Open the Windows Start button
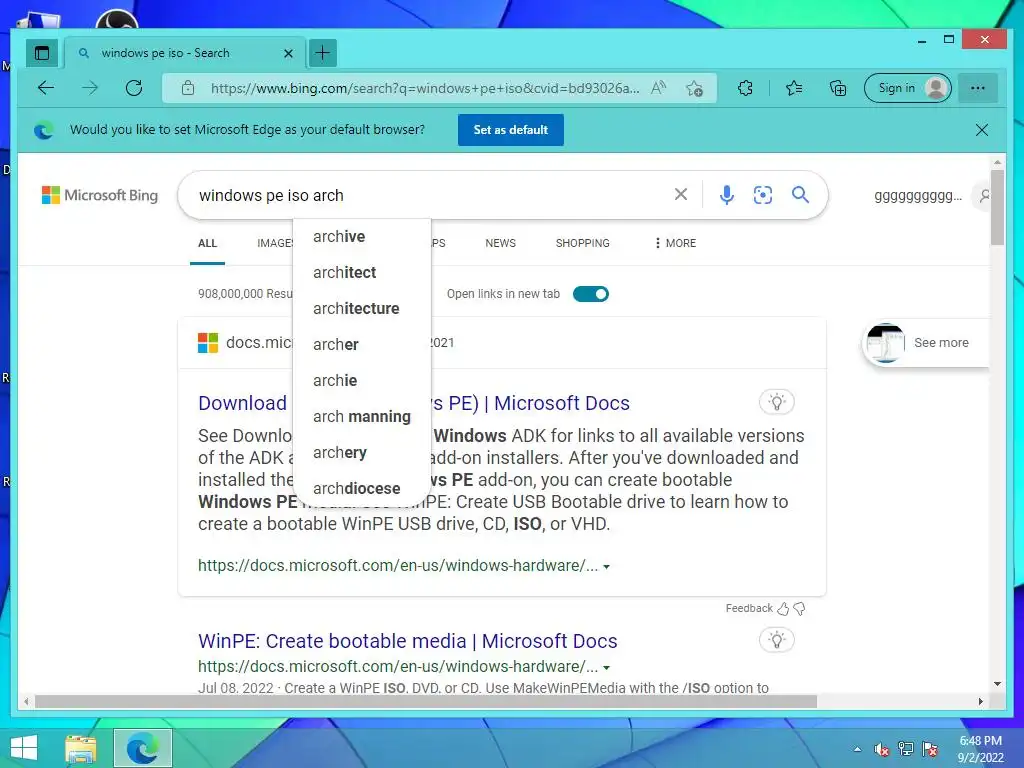 coord(24,748)
